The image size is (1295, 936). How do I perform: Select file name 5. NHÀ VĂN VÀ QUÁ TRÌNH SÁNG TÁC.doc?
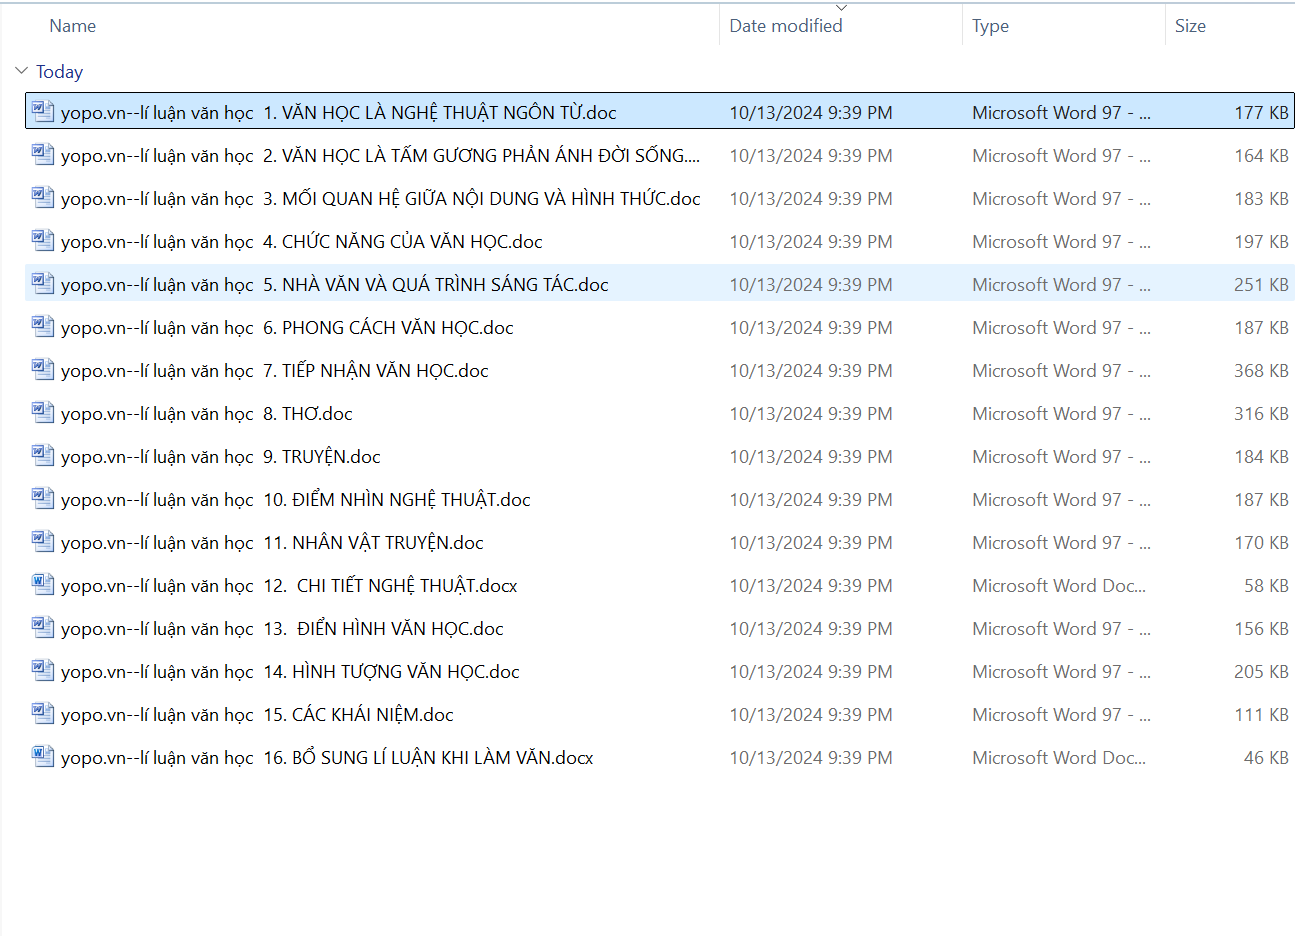[x=335, y=284]
